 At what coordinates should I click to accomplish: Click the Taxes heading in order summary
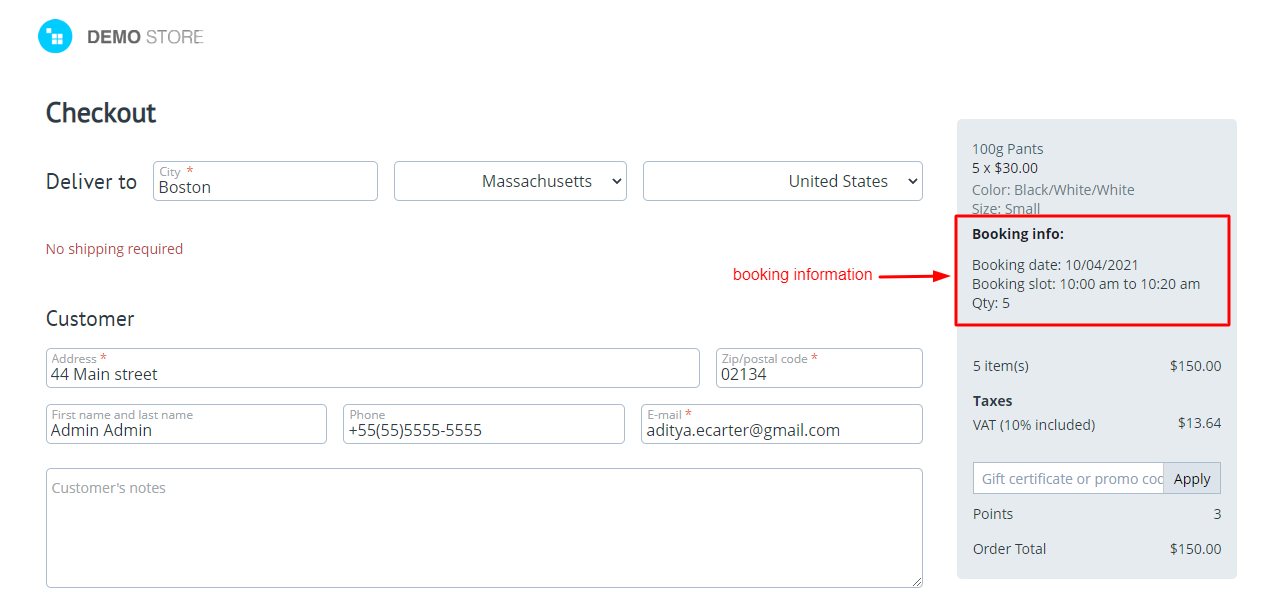(993, 401)
